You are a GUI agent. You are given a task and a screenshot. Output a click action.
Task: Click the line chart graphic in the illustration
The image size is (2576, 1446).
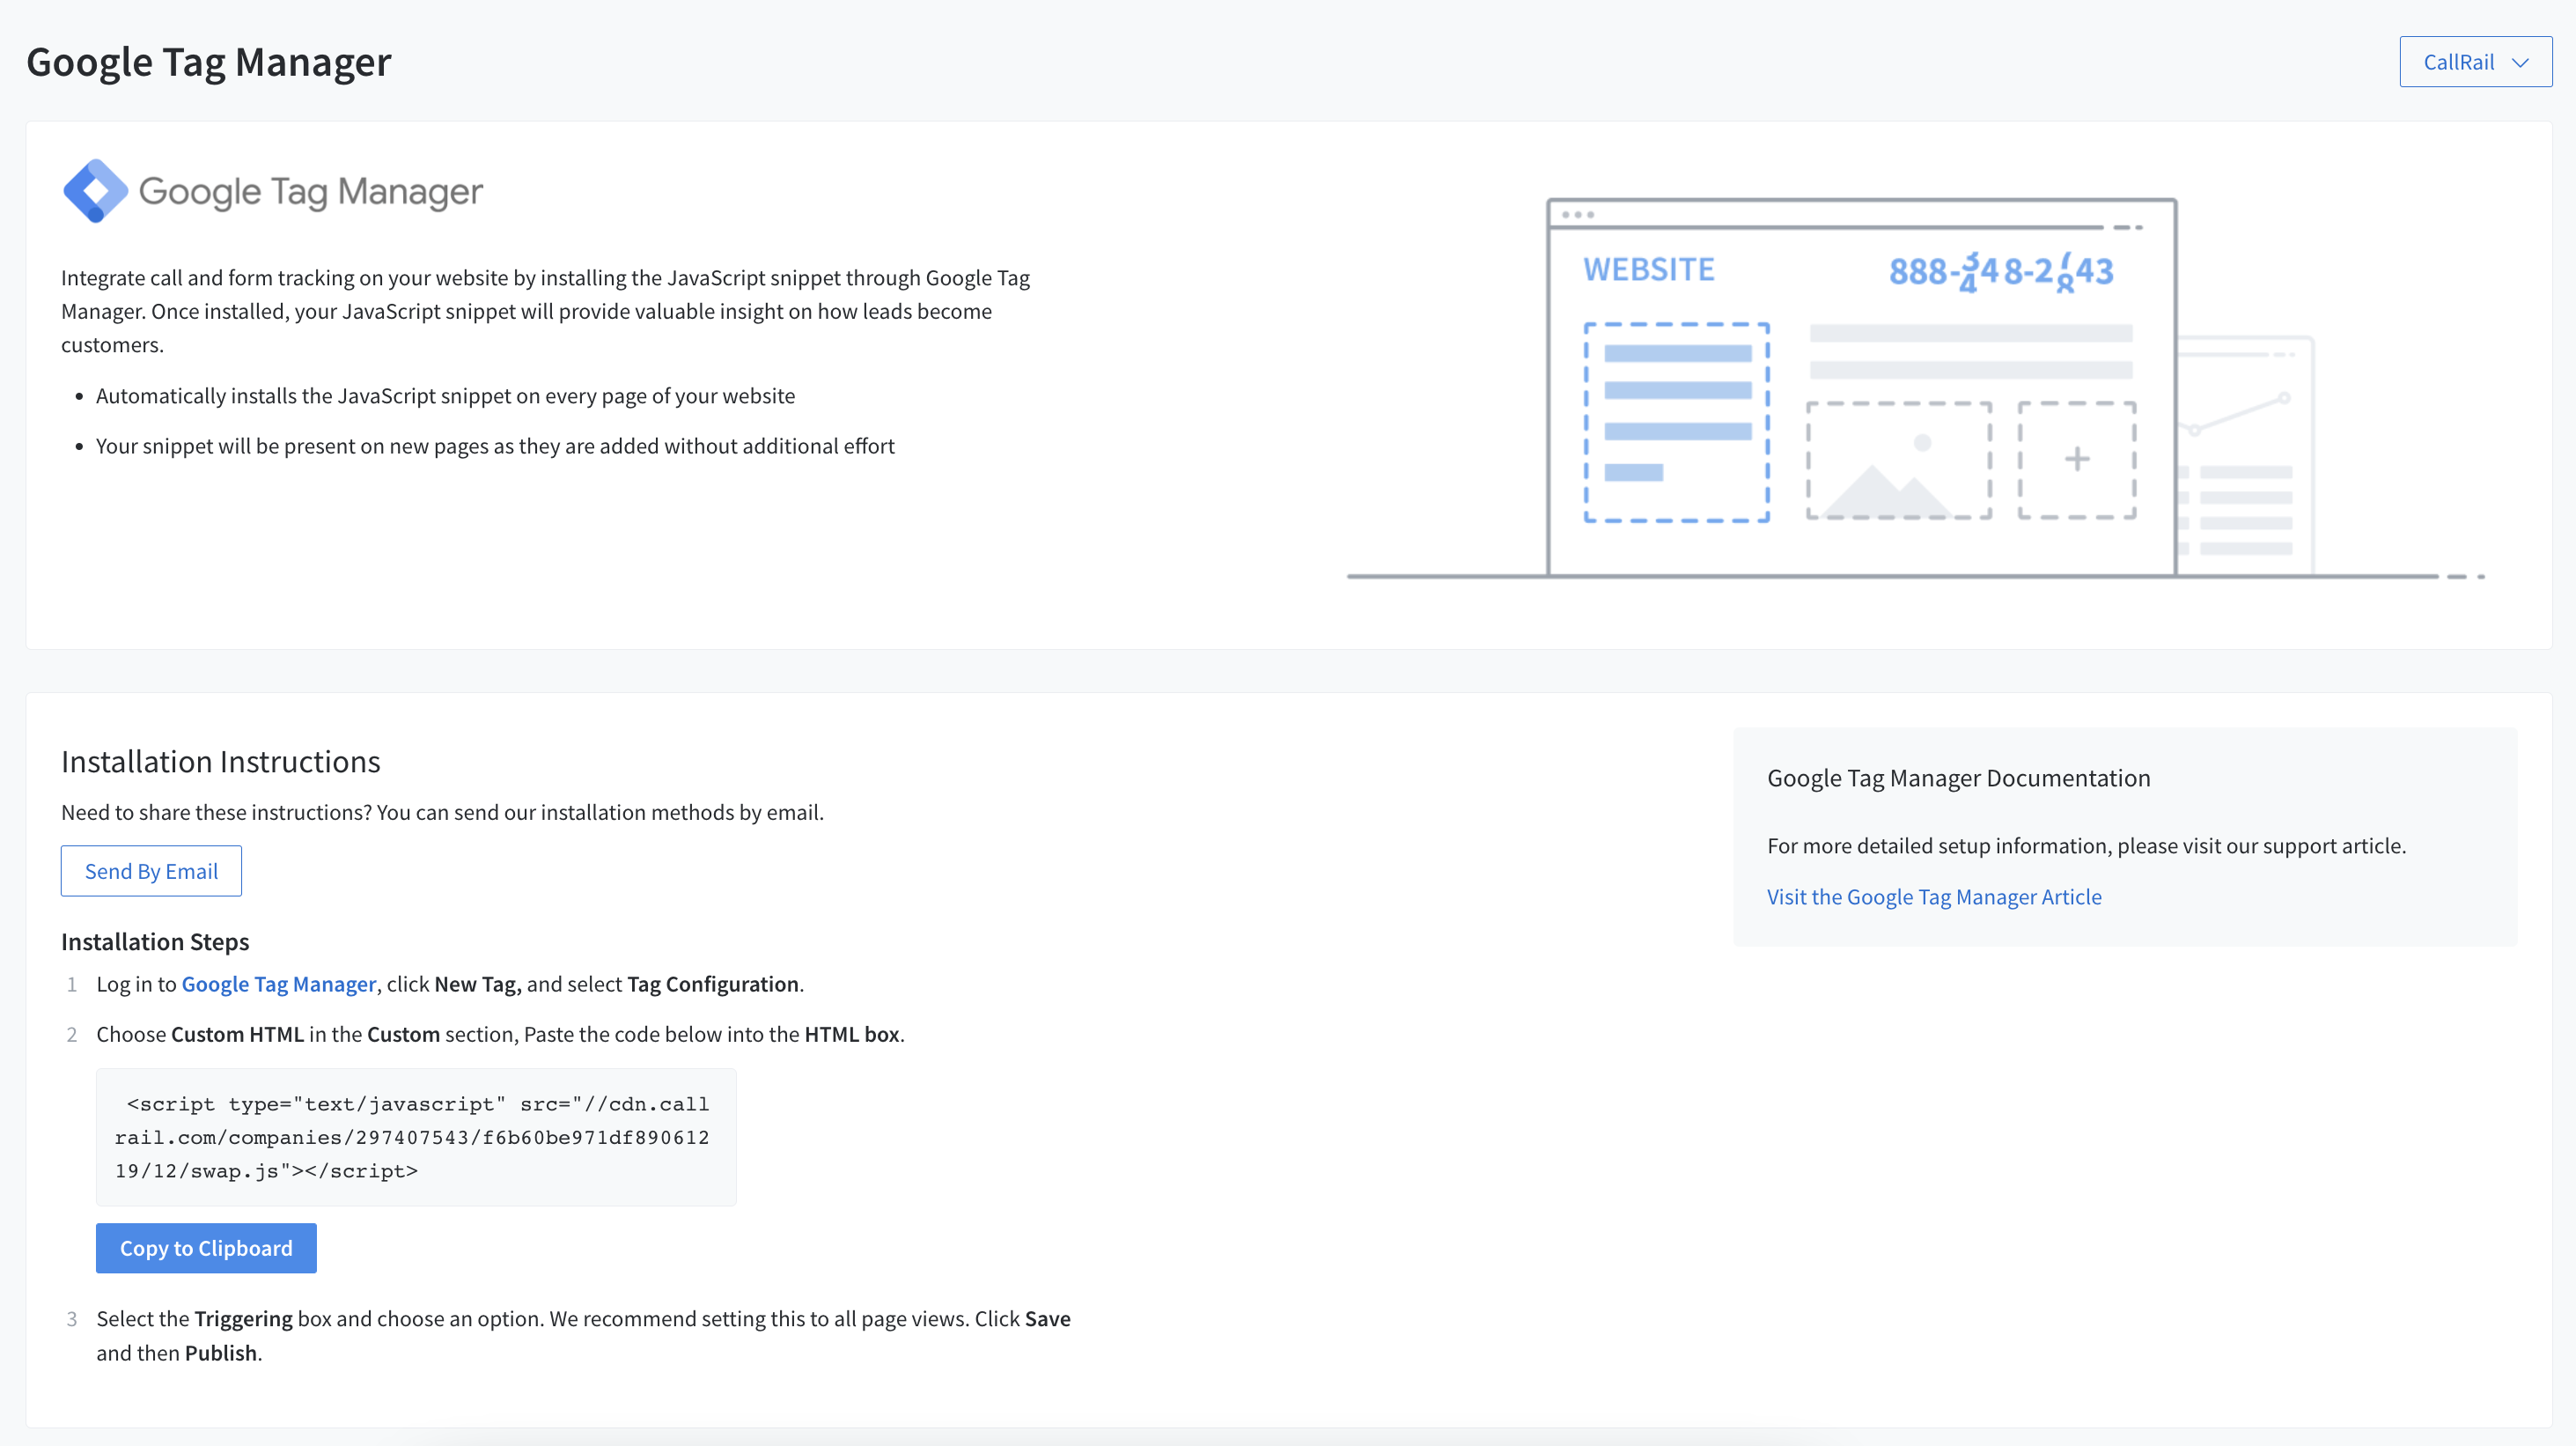[x=2240, y=413]
